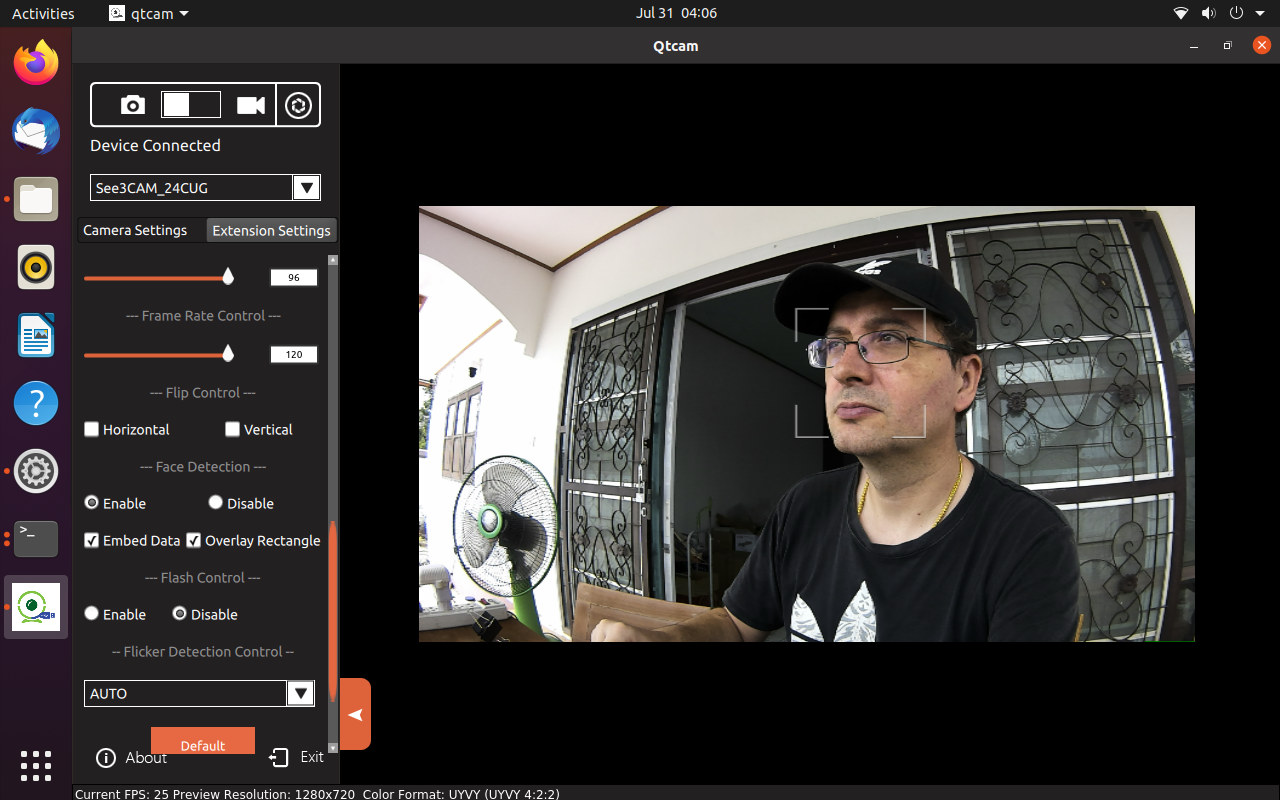Image resolution: width=1280 pixels, height=800 pixels.
Task: Click the Wi-Fi status icon
Action: pyautogui.click(x=1181, y=13)
